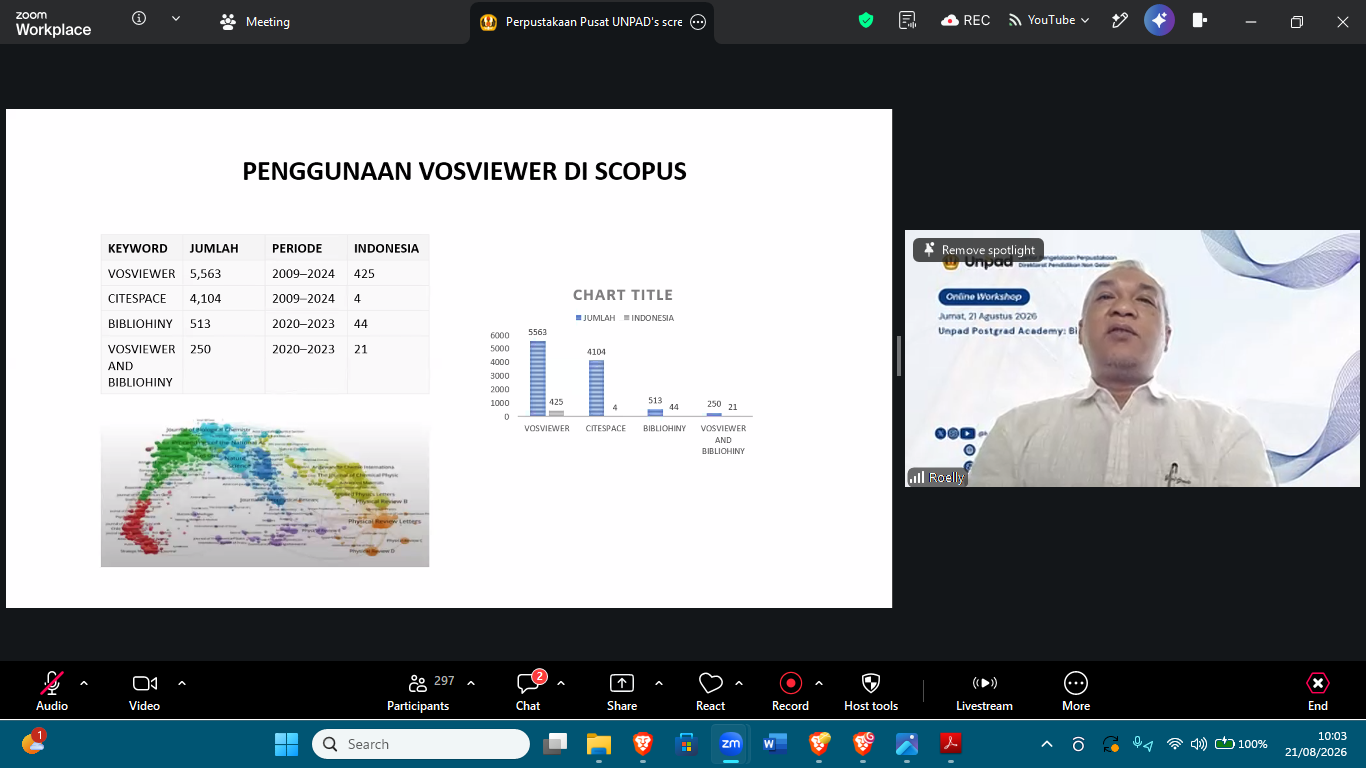Expand record options arrow
Image resolution: width=1366 pixels, height=768 pixels.
(819, 683)
